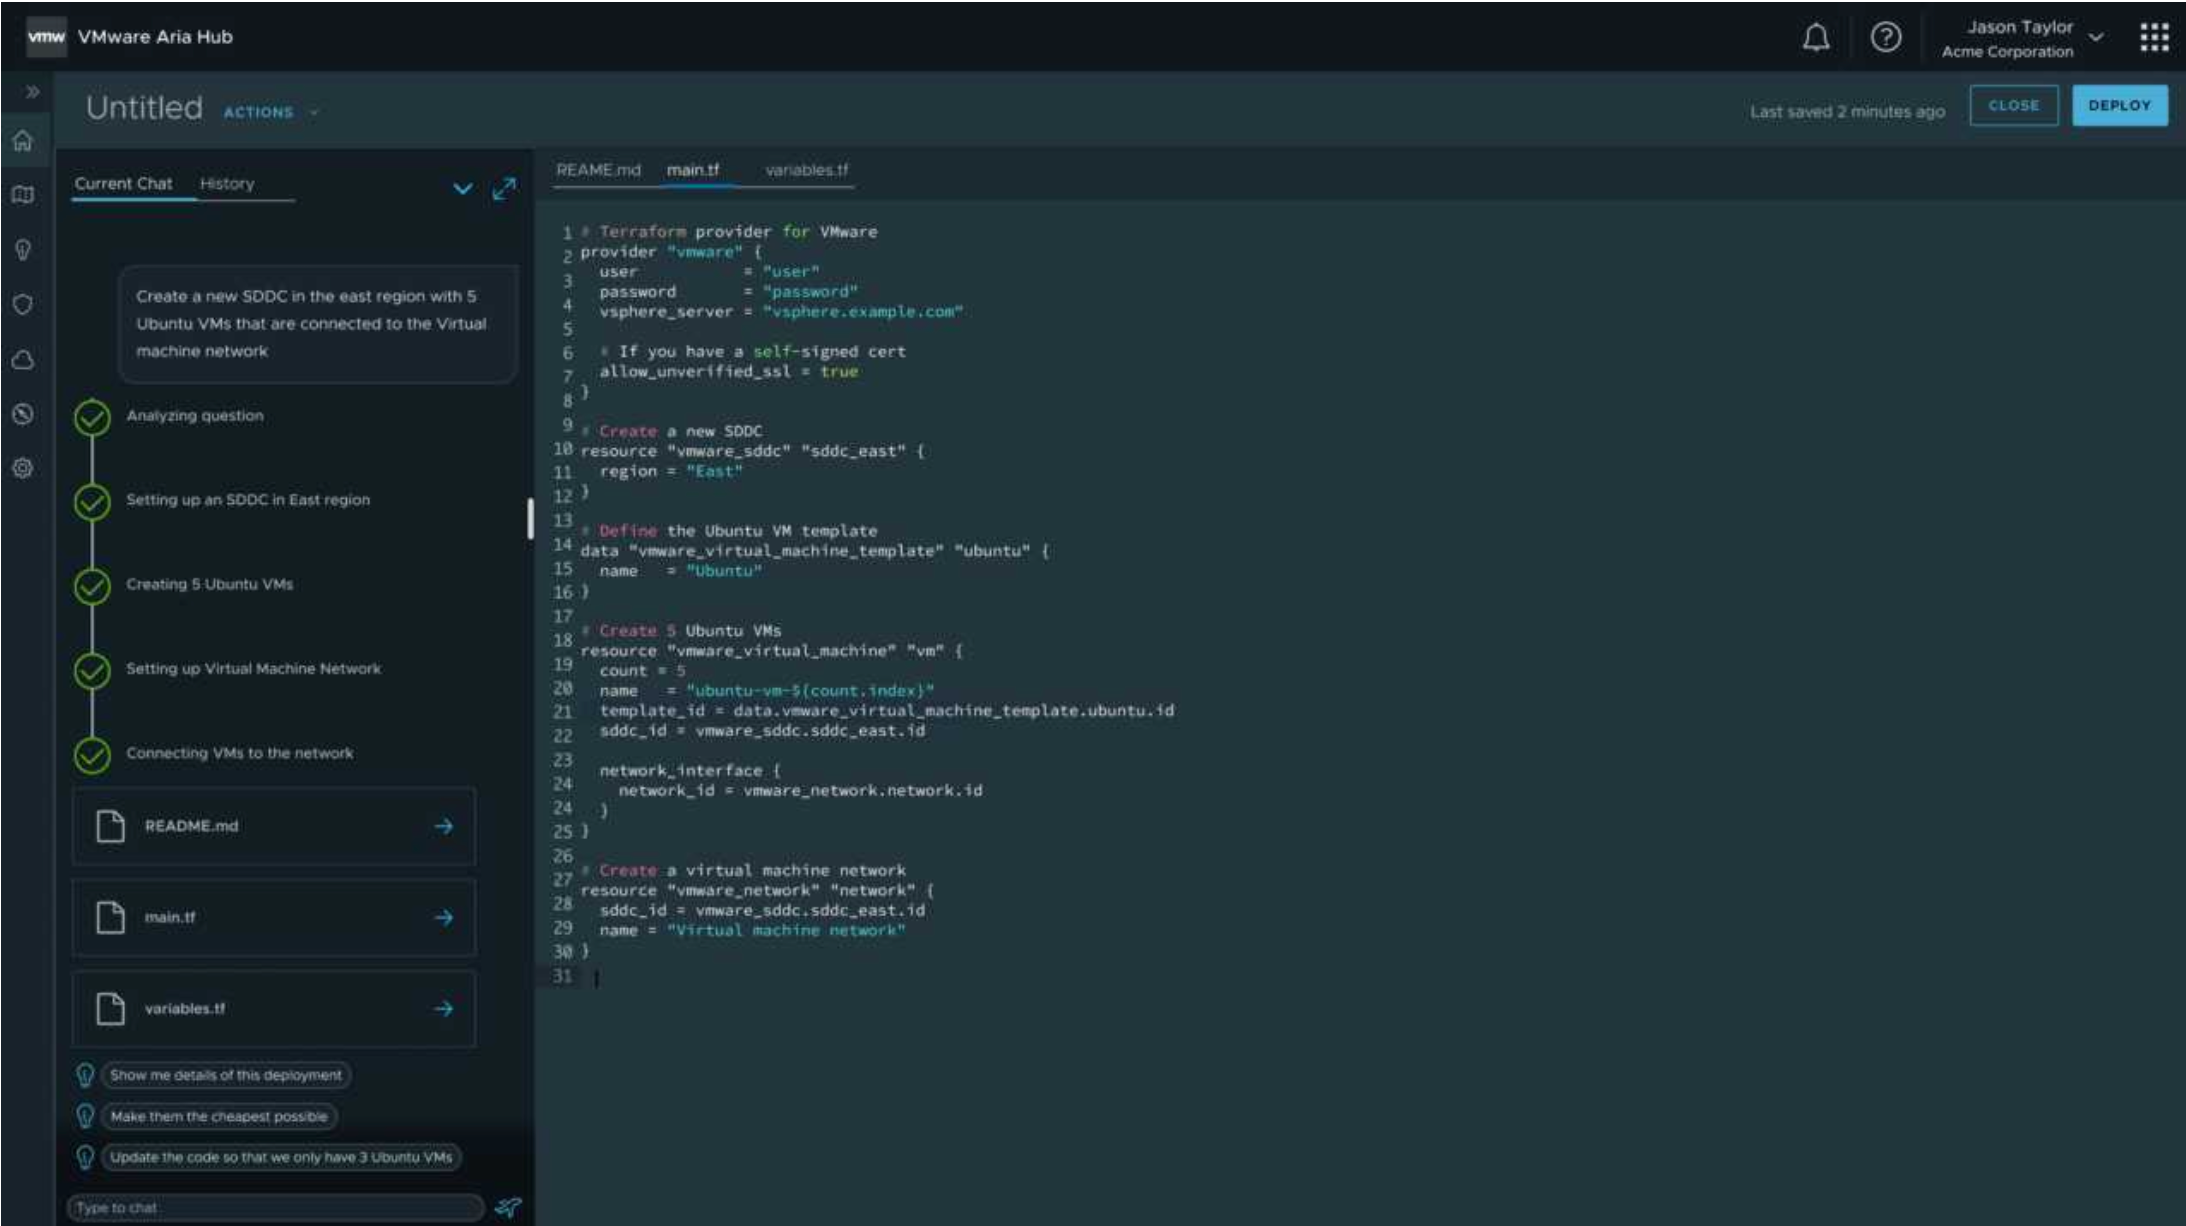Click the Virtual Machine Network step check icon

92,671
